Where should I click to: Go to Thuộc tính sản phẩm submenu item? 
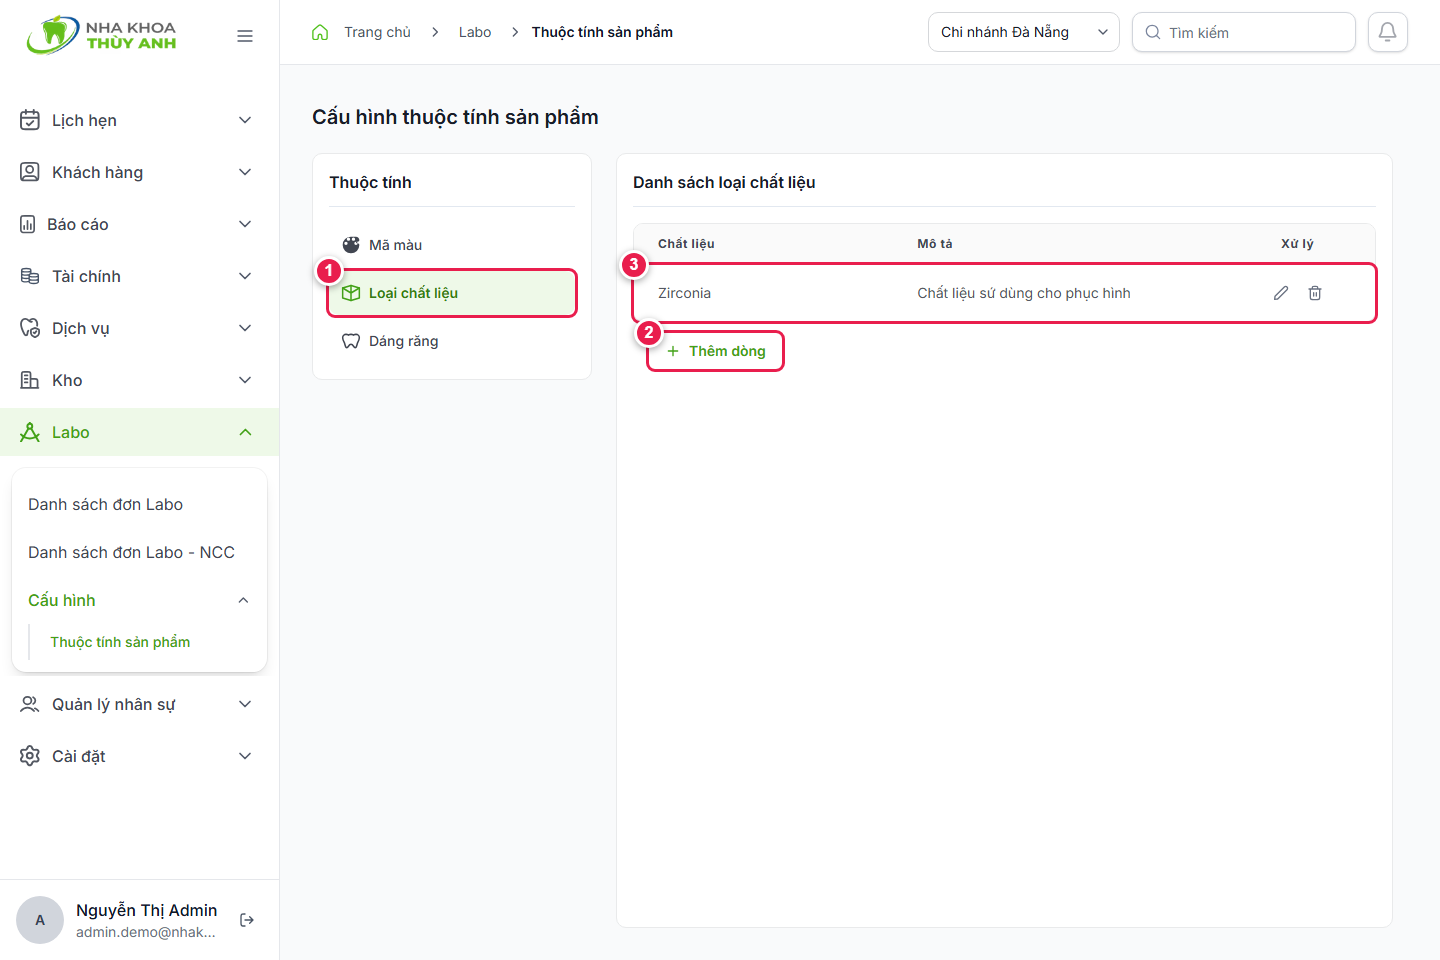120,642
